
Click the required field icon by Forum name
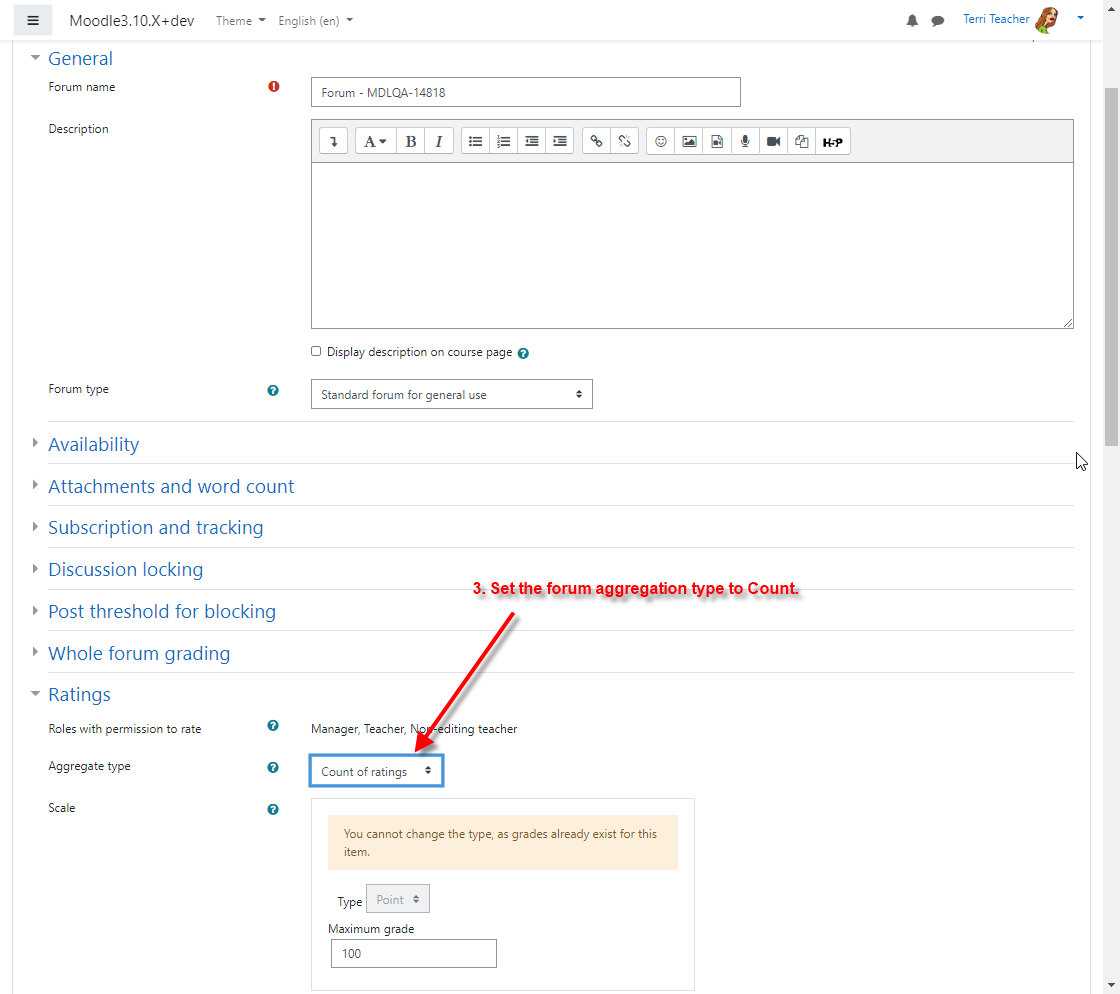pos(274,86)
